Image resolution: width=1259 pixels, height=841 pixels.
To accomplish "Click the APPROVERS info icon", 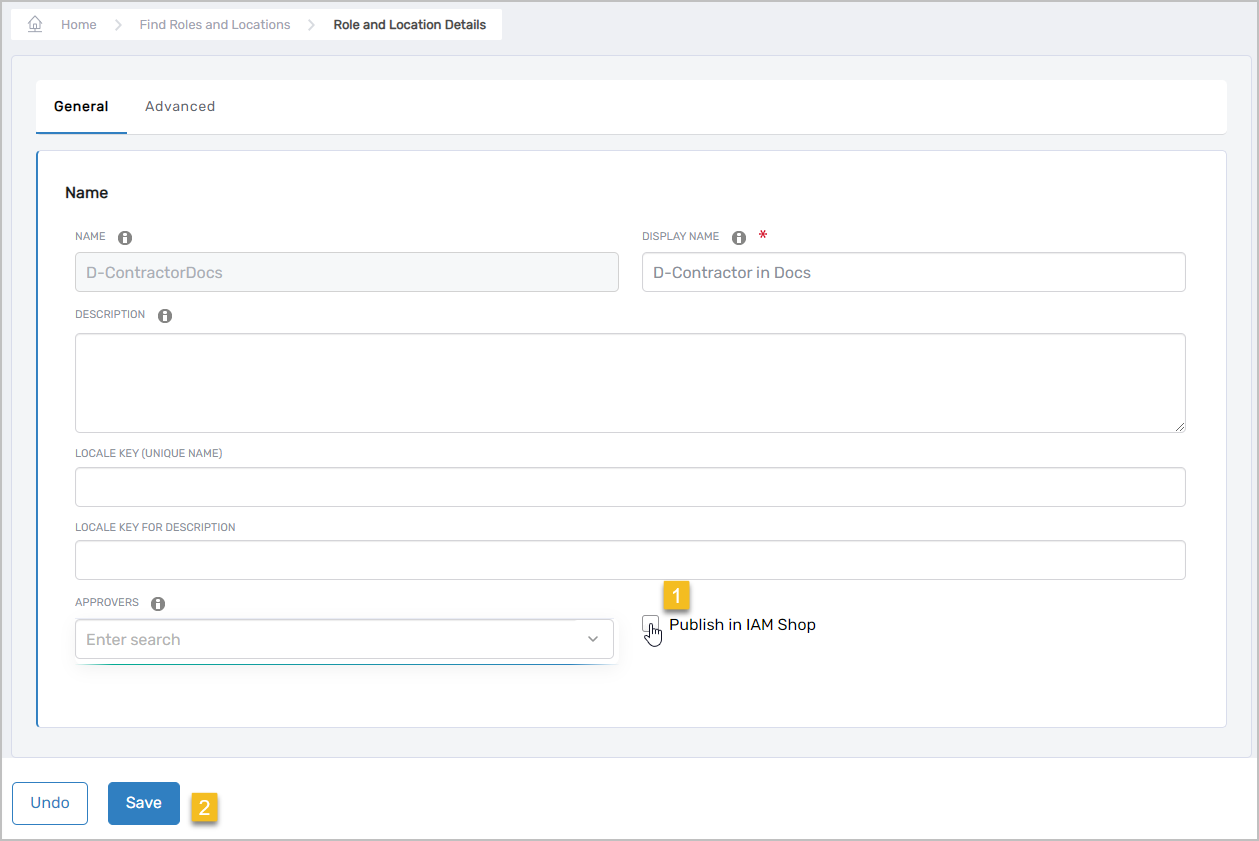I will (158, 604).
